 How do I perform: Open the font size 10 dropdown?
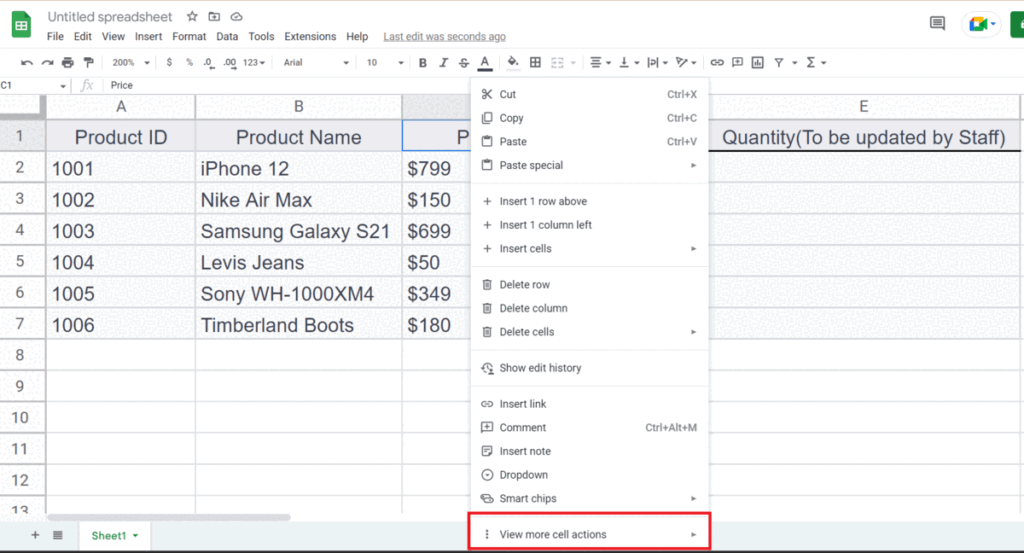point(385,63)
